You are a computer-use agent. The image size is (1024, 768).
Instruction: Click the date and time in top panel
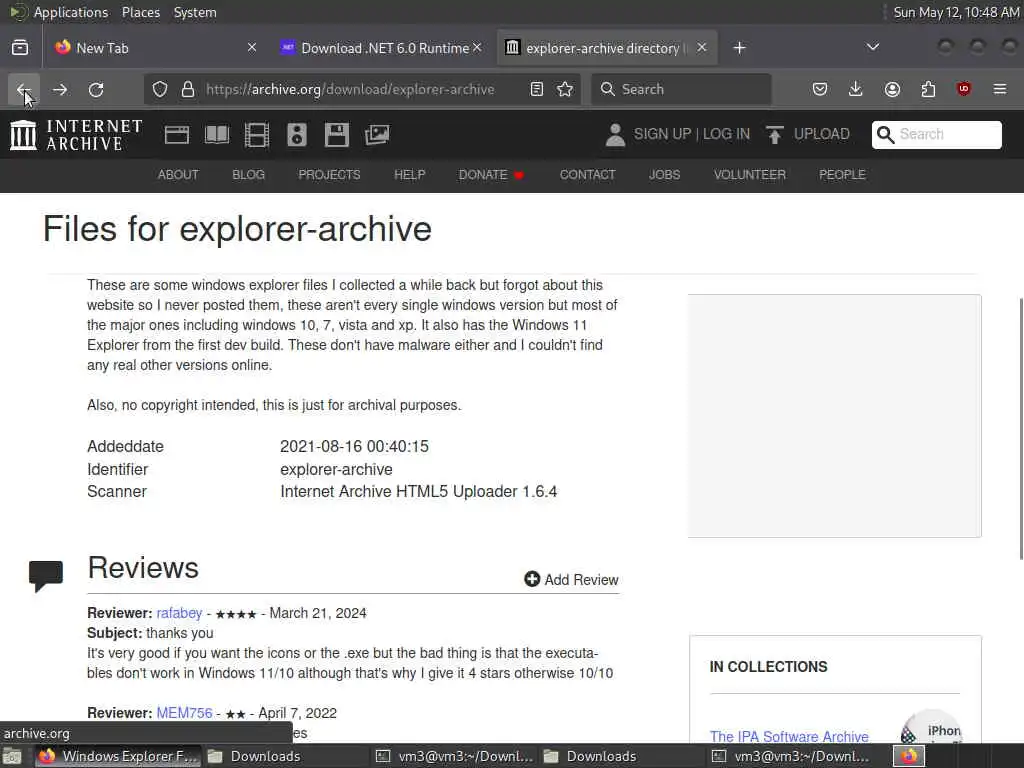tap(955, 12)
